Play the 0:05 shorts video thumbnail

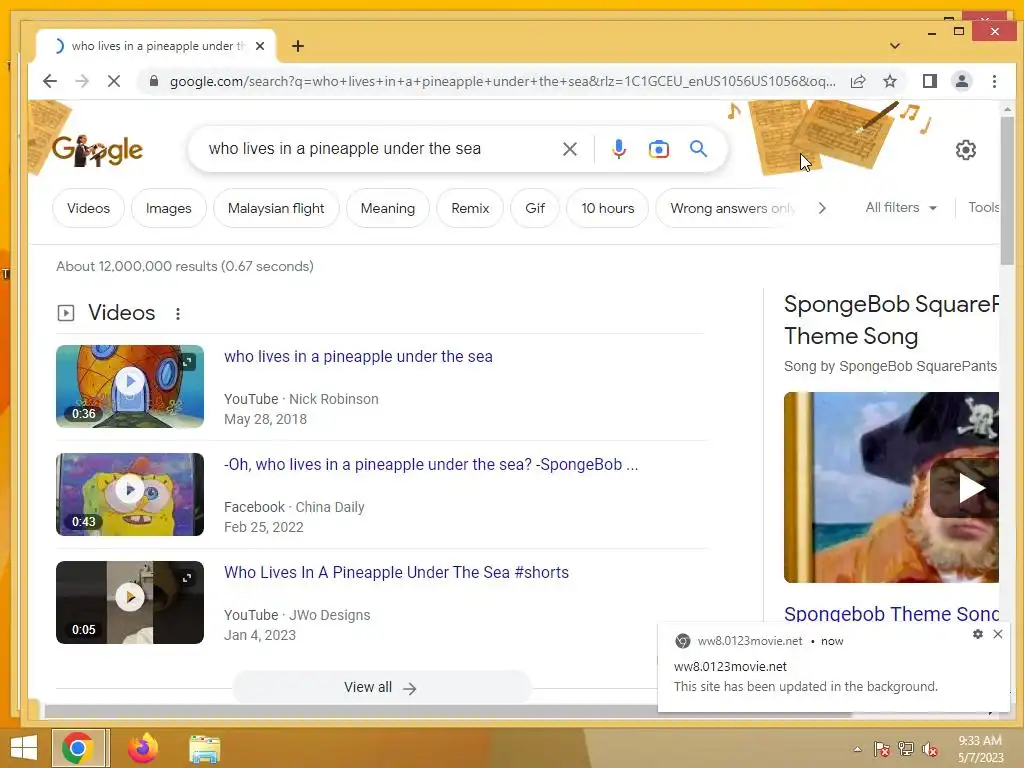click(x=130, y=602)
